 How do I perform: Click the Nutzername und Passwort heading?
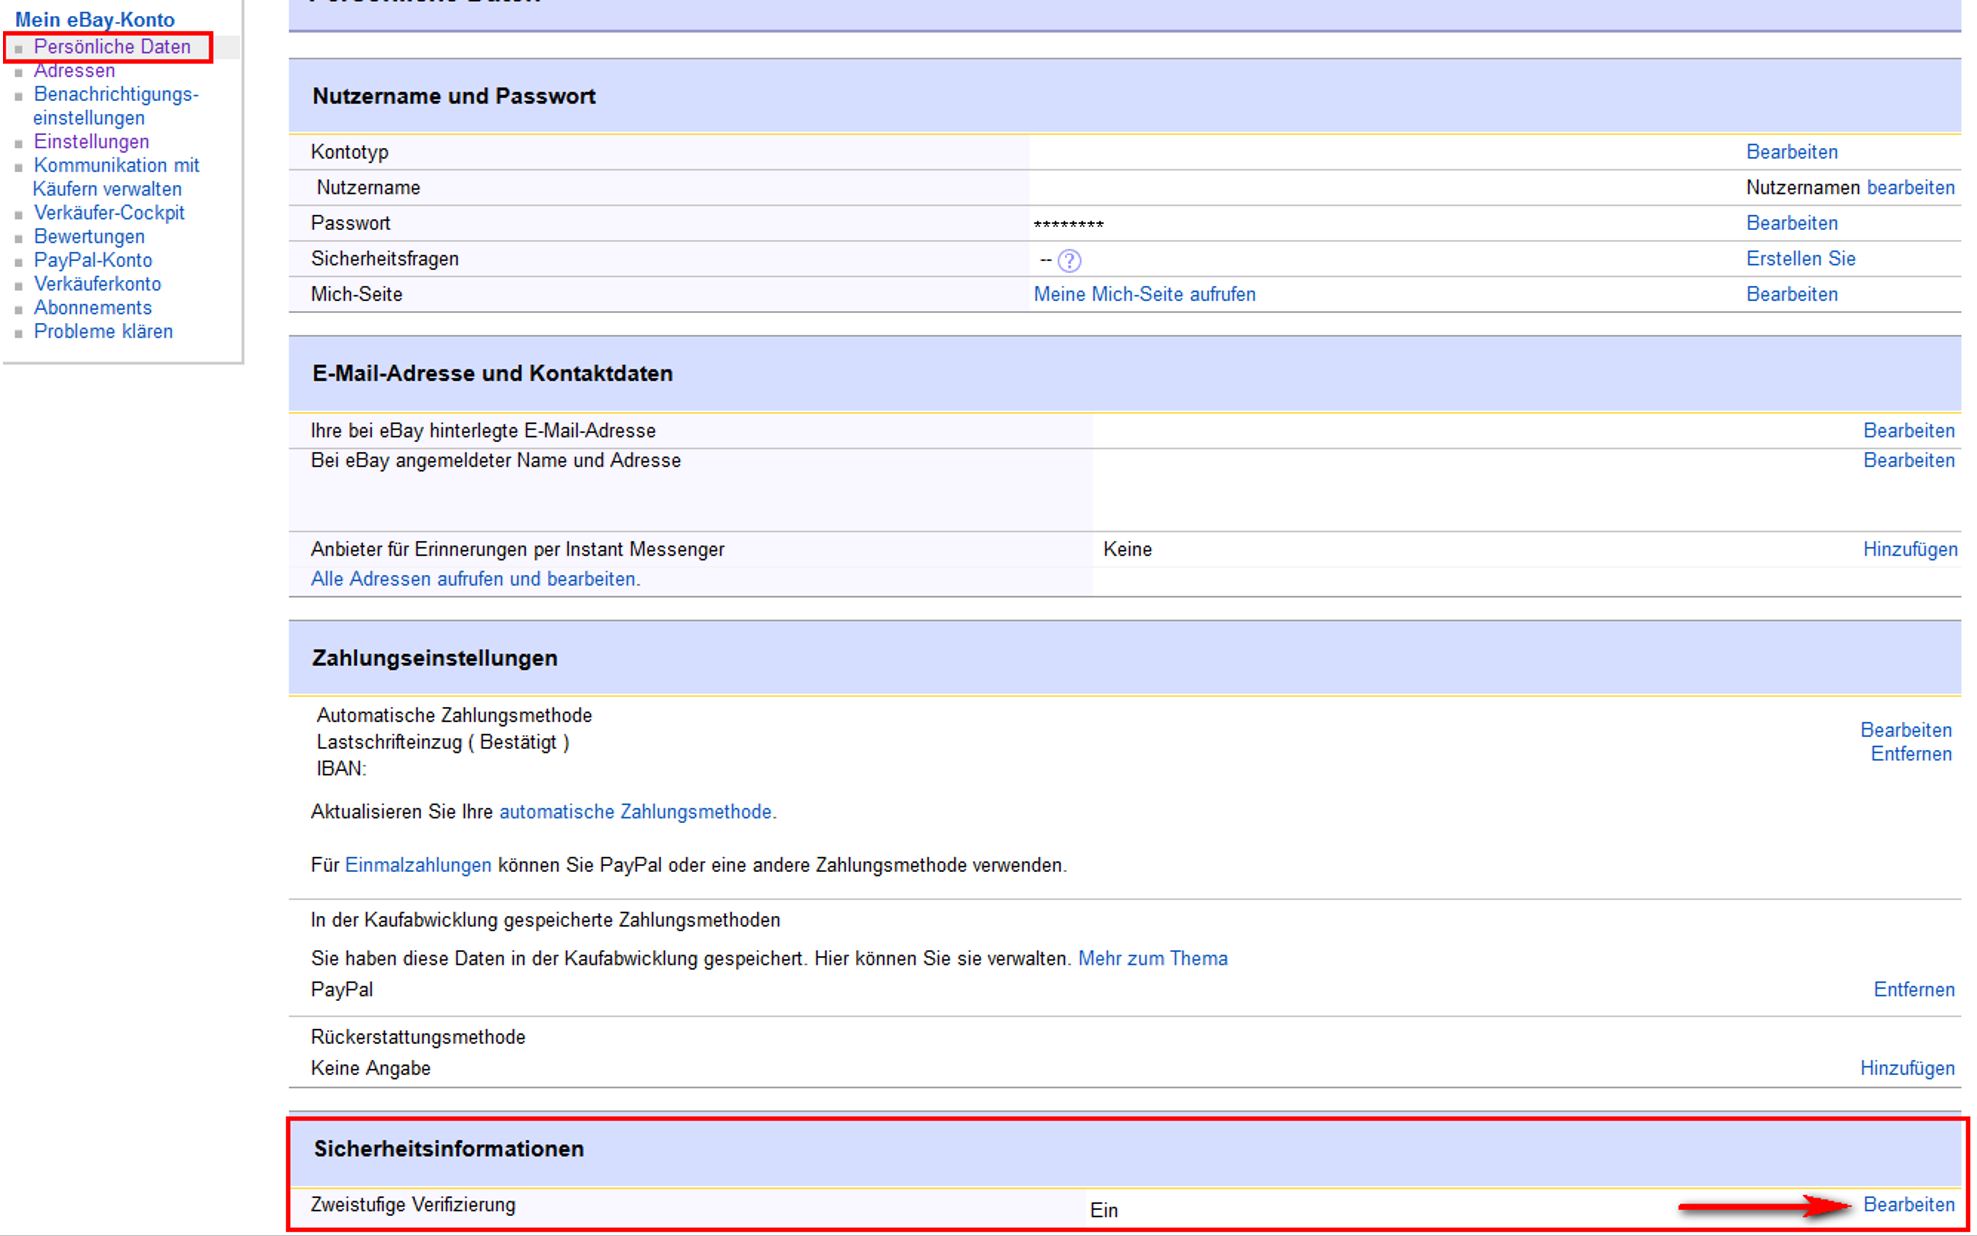click(x=454, y=96)
